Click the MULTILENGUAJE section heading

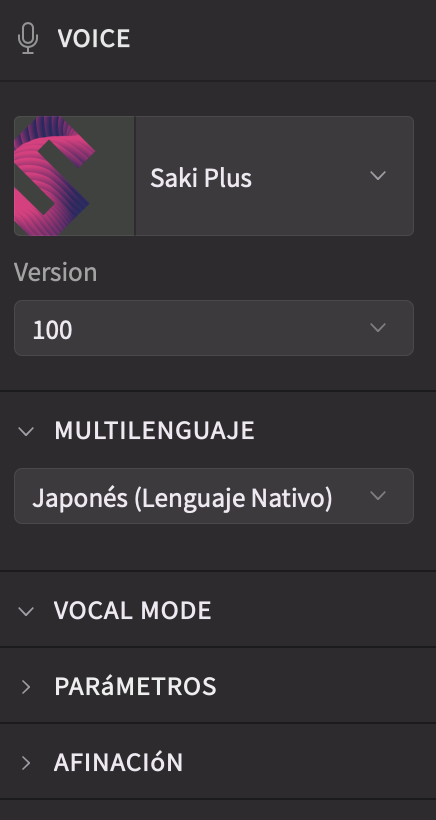[154, 430]
